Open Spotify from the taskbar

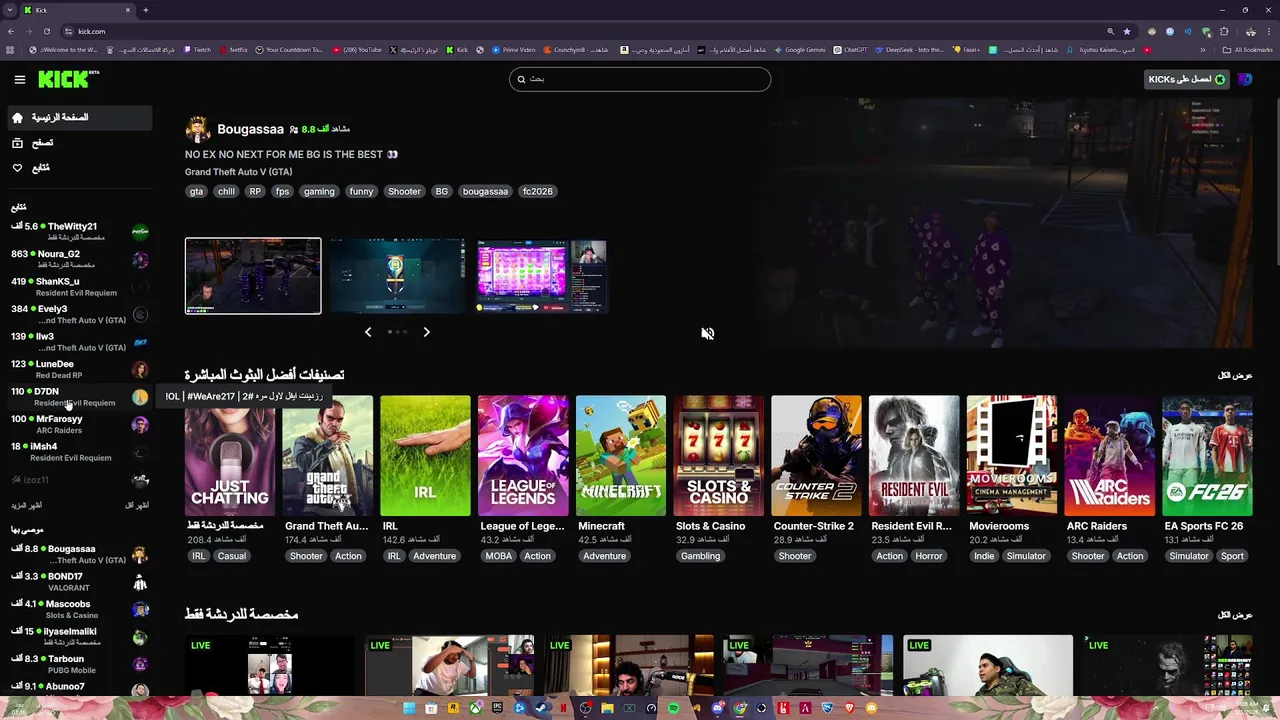coord(673,708)
